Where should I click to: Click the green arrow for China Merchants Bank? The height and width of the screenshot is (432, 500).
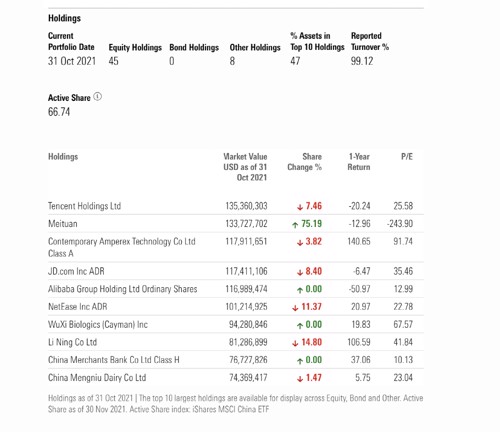300,361
